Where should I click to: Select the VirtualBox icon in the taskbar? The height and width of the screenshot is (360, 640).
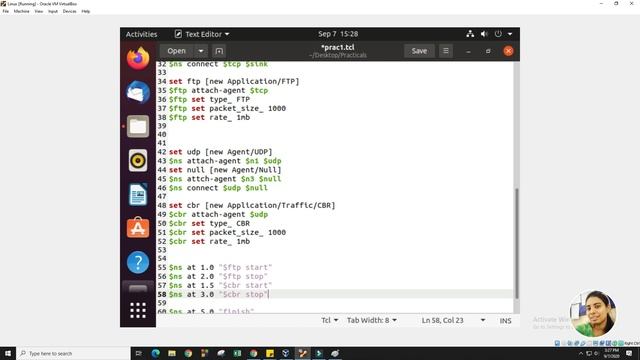tap(286, 353)
